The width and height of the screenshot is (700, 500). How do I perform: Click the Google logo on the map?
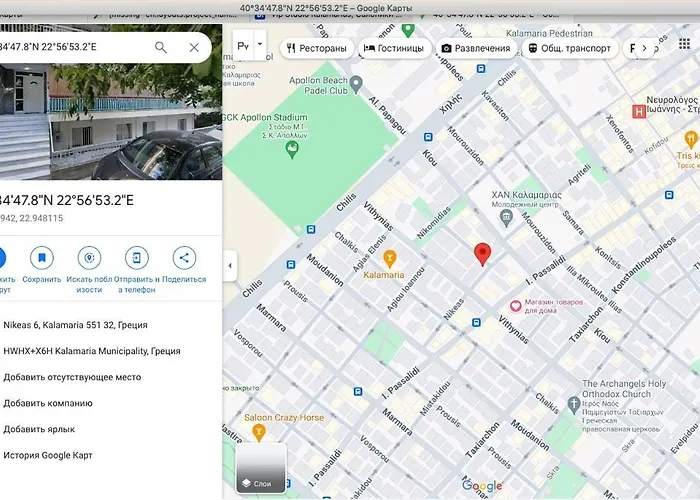482,485
